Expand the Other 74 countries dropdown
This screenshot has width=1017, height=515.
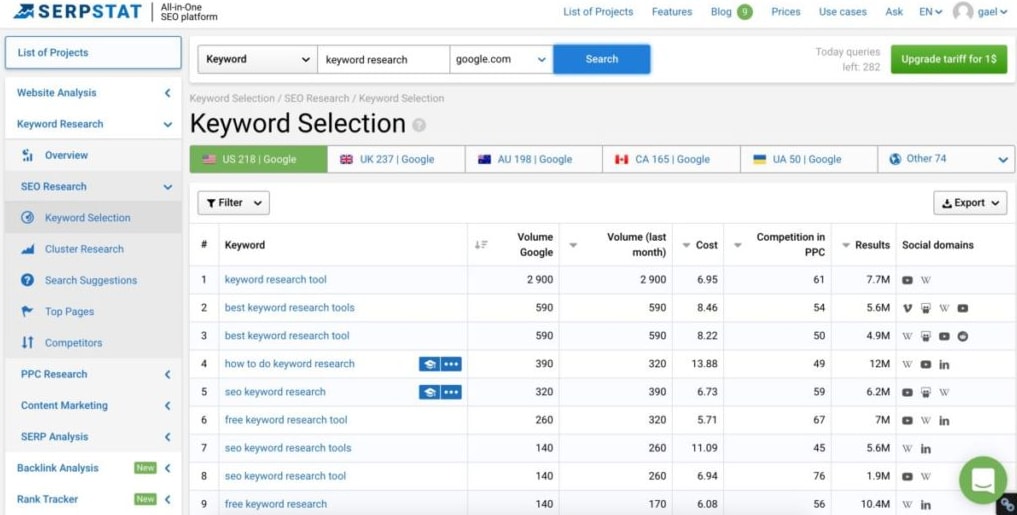coord(946,159)
